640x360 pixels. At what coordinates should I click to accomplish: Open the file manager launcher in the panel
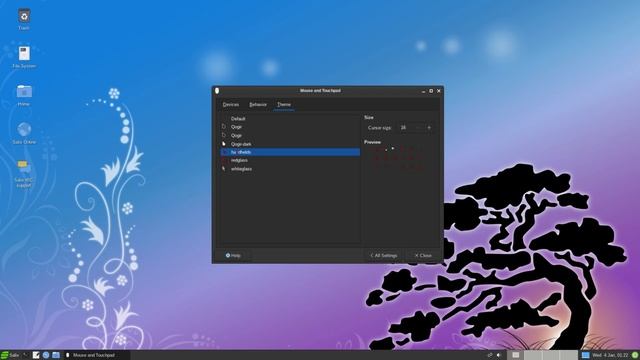[56, 355]
